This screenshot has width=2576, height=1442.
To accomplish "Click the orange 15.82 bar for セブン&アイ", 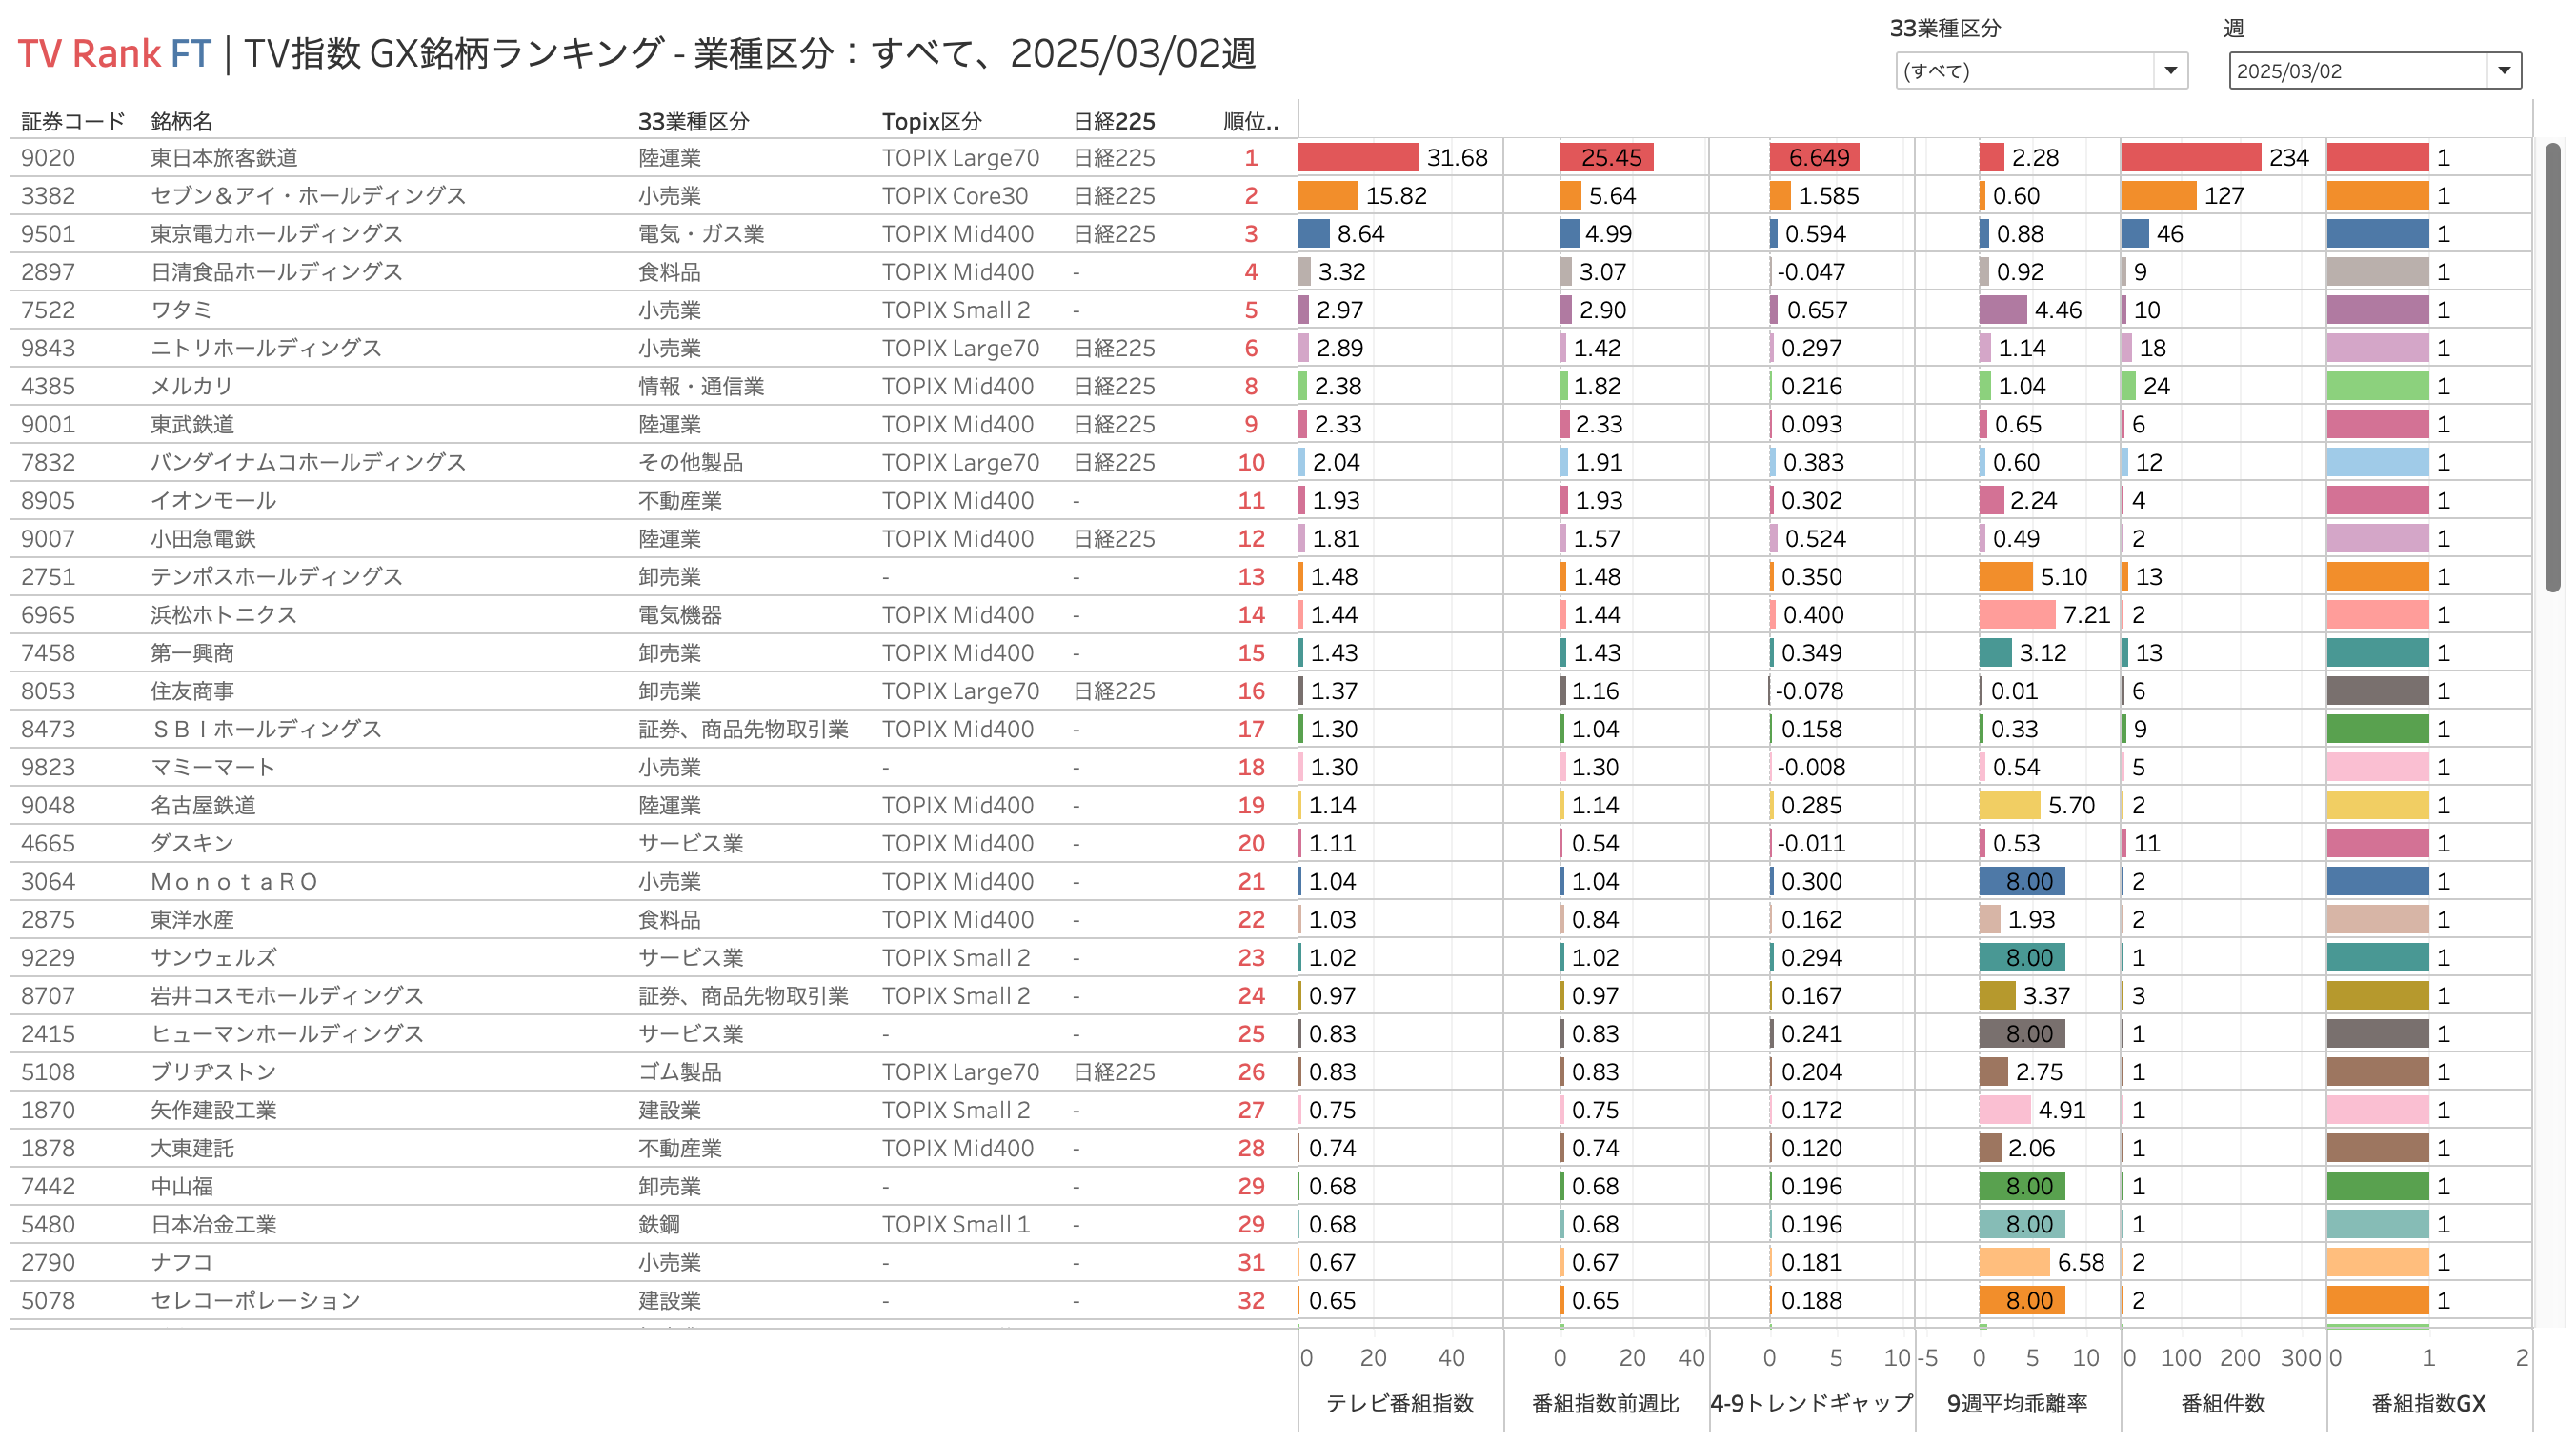I will pyautogui.click(x=1327, y=196).
